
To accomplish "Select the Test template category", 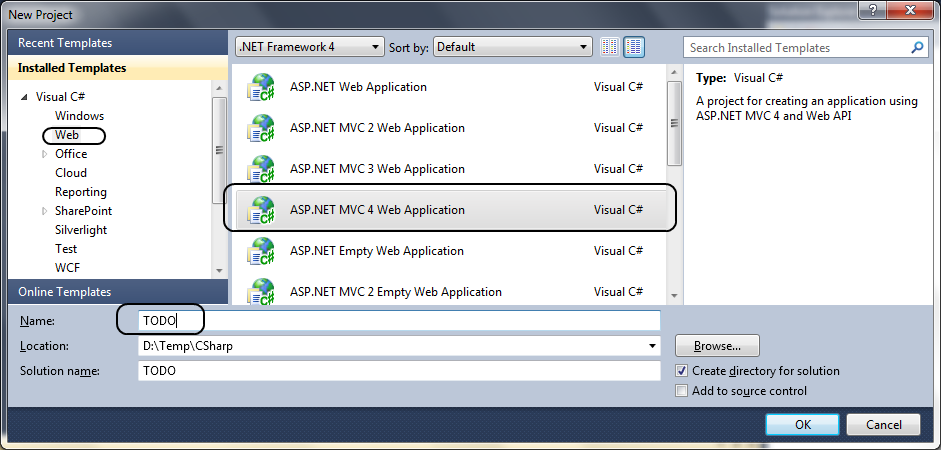I will click(x=66, y=249).
